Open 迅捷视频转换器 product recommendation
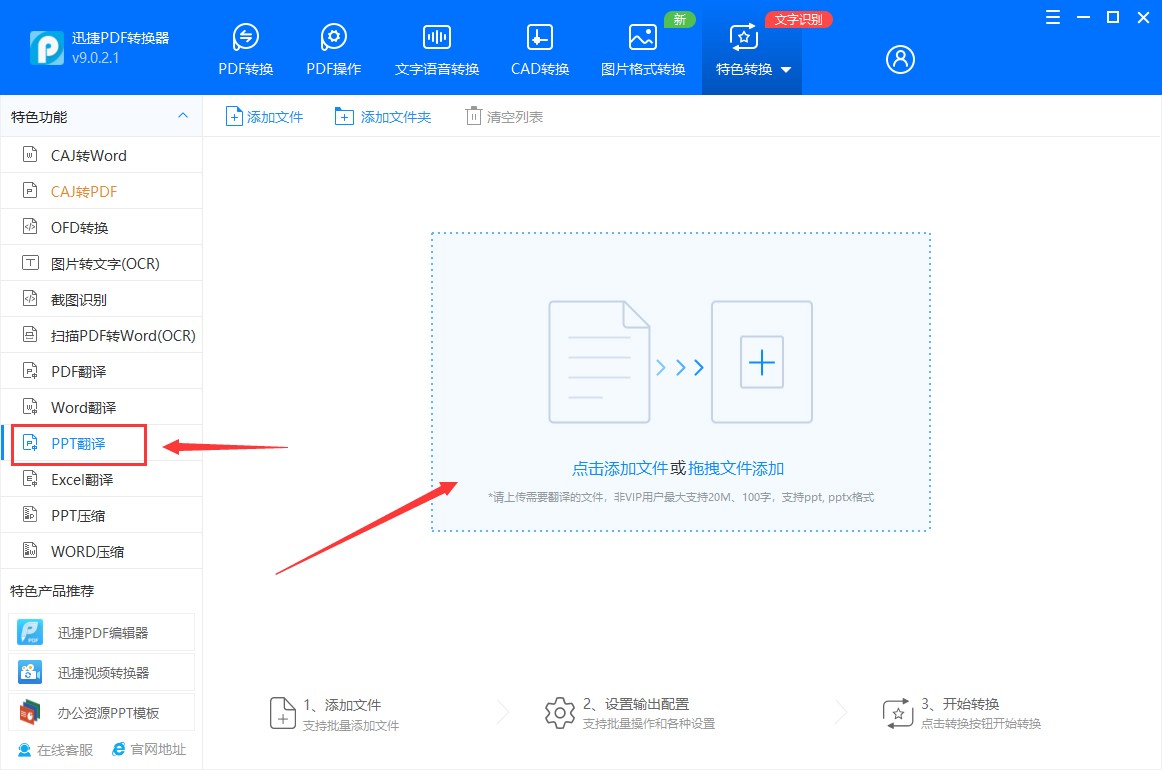The image size is (1162, 770). pos(102,672)
